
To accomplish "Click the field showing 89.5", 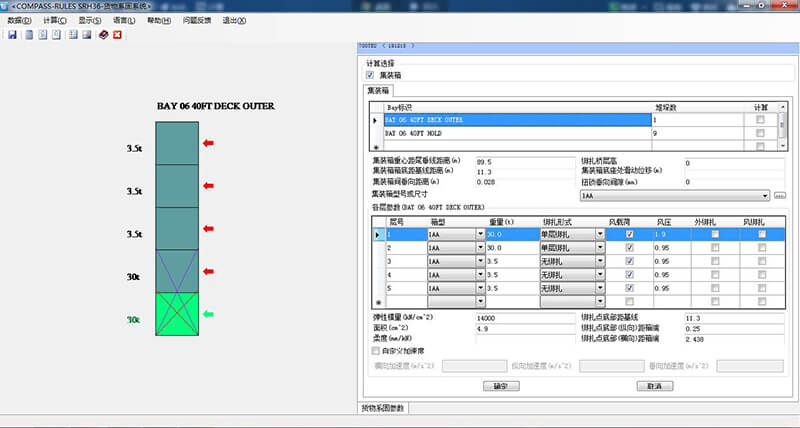I will pyautogui.click(x=525, y=162).
